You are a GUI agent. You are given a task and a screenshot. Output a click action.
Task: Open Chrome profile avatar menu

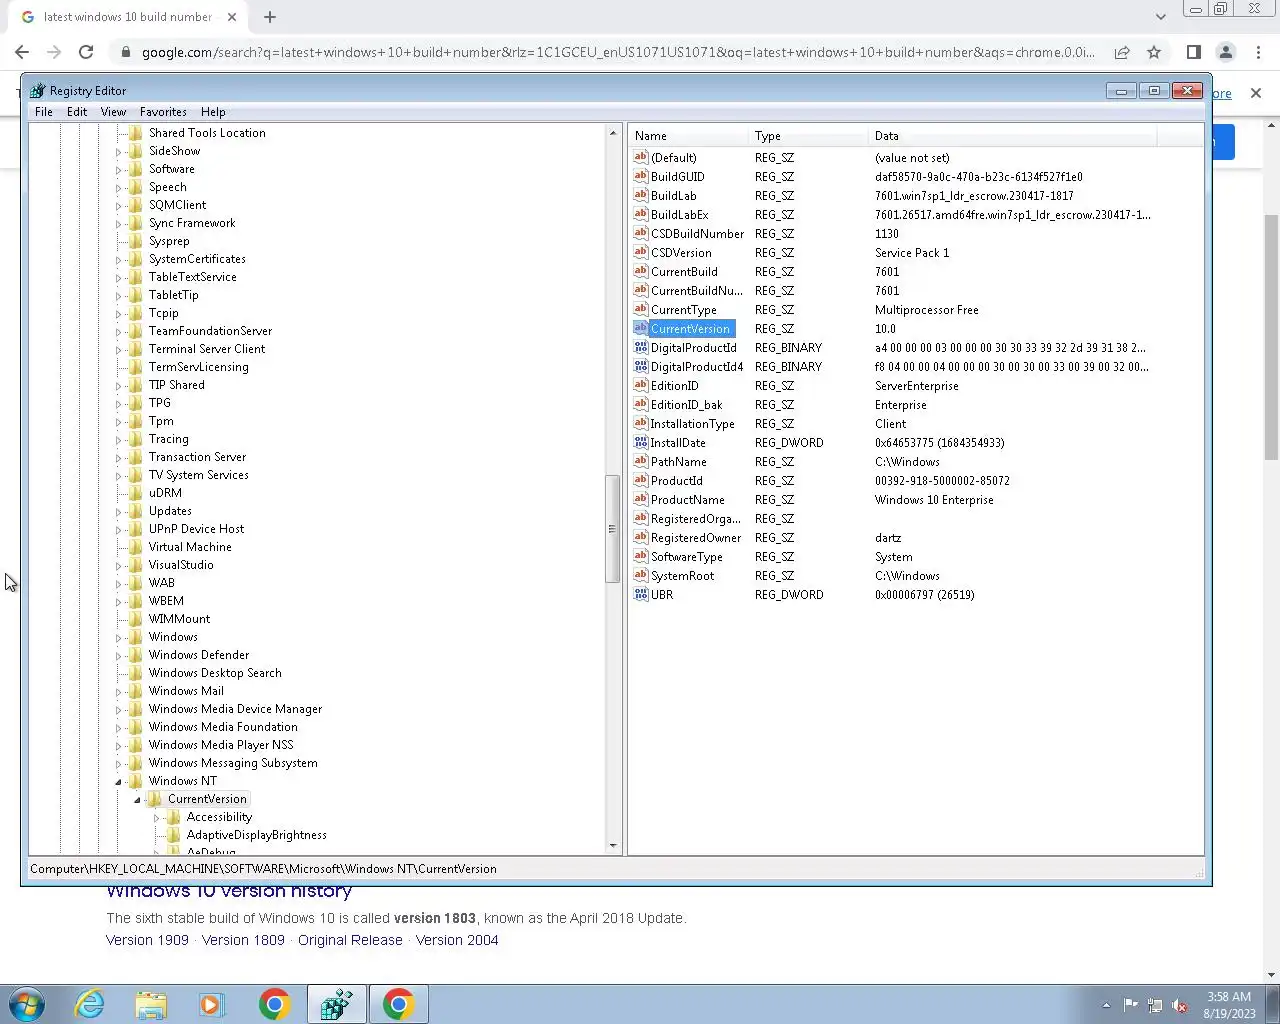1226,52
